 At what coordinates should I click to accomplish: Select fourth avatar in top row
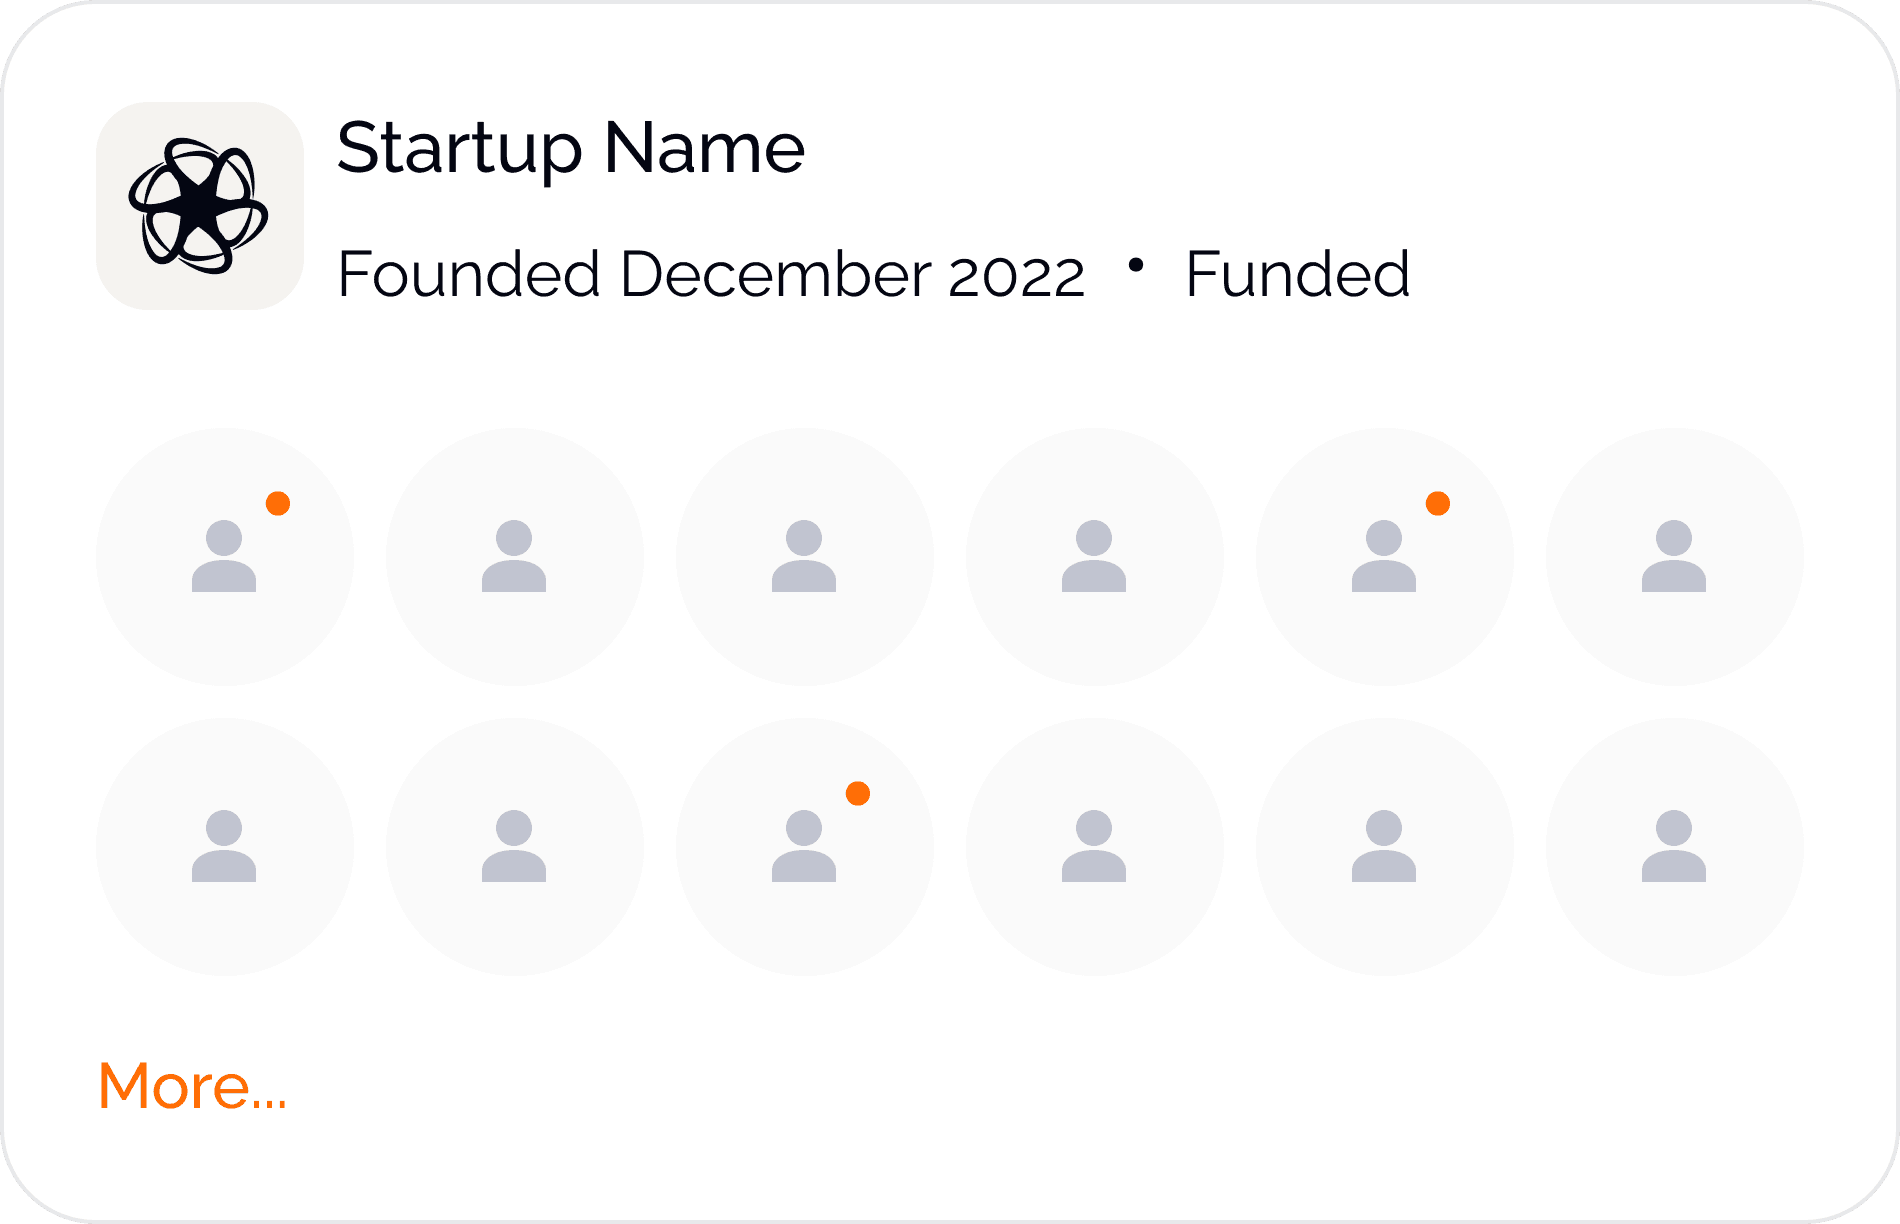(1095, 557)
